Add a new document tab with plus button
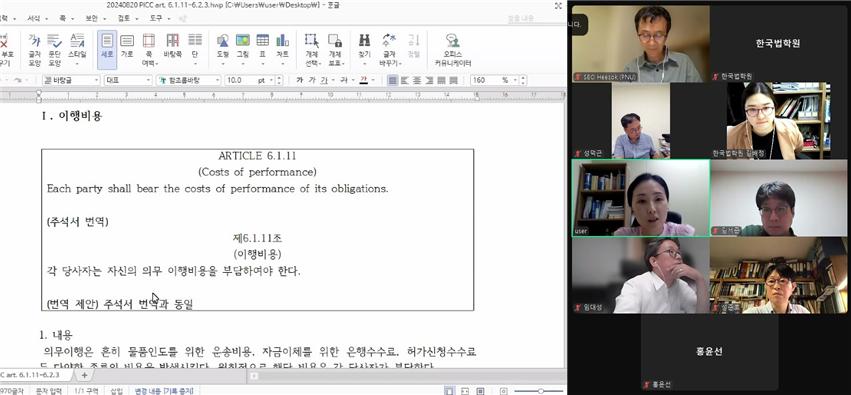The height and width of the screenshot is (395, 851). coord(84,375)
